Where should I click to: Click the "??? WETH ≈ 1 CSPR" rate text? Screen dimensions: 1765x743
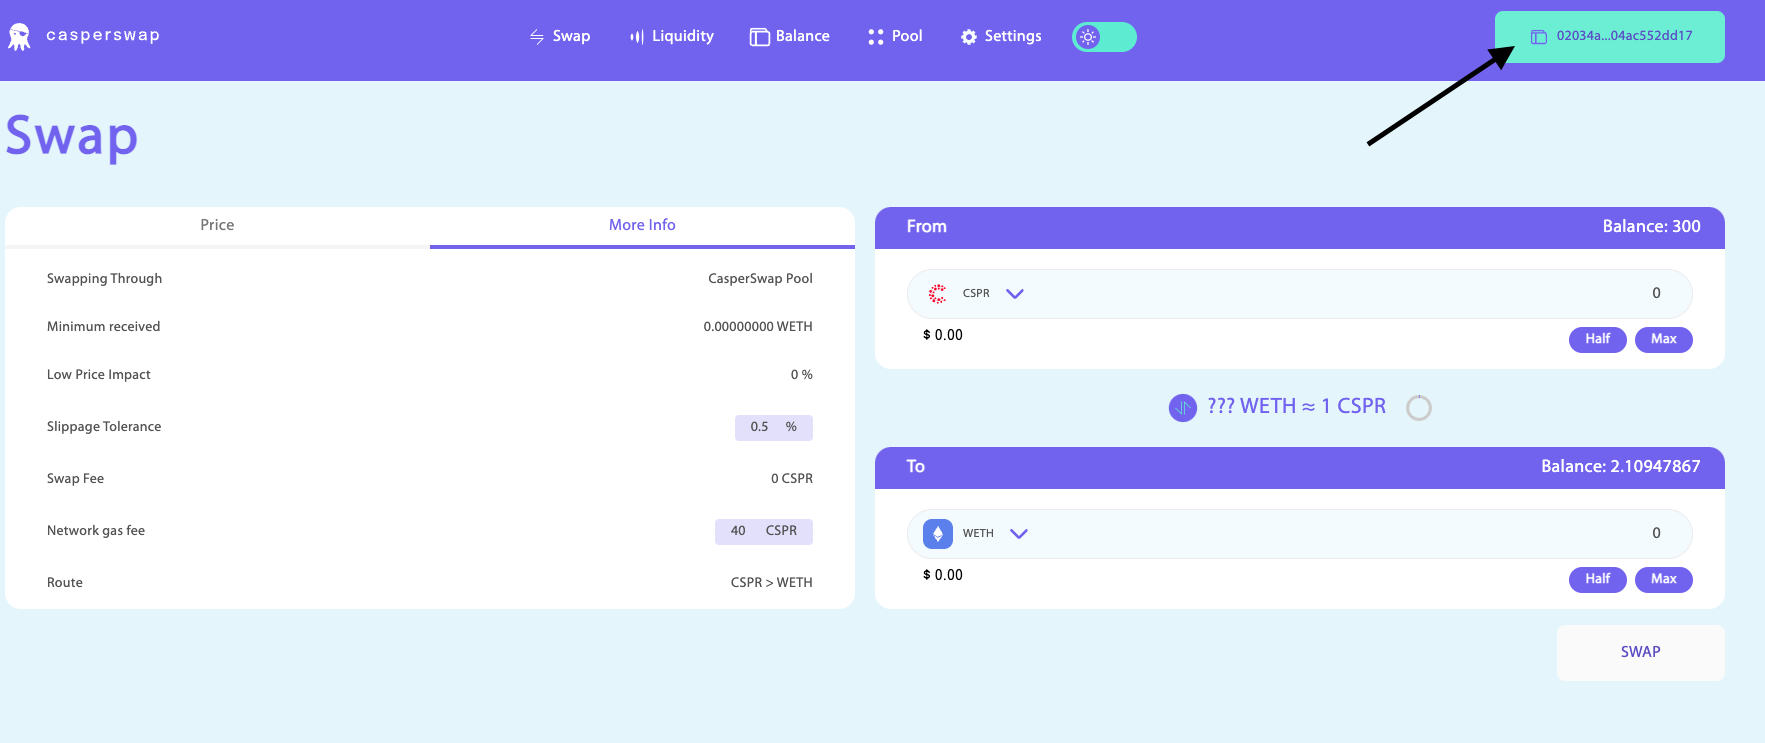[x=1297, y=407]
